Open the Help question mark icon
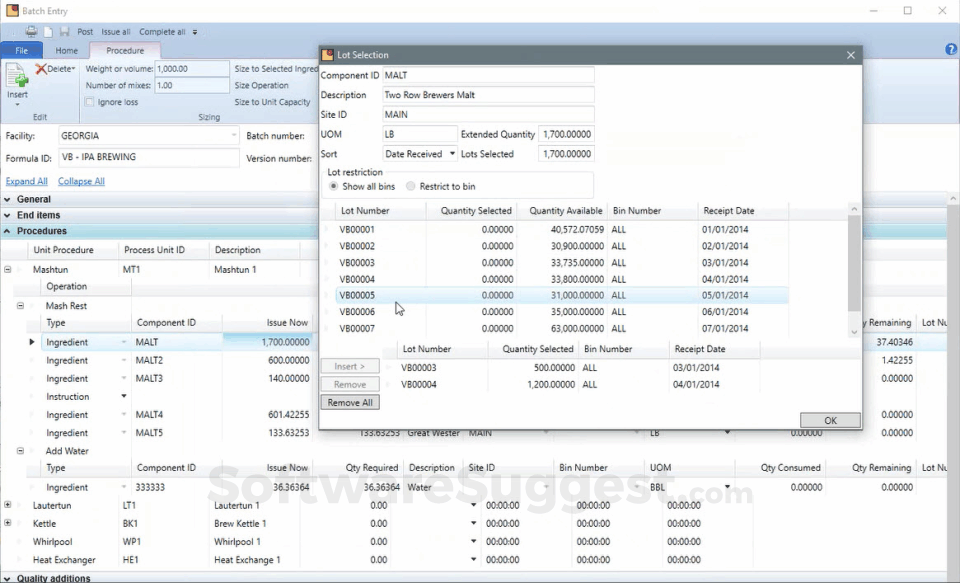This screenshot has height=583, width=960. point(951,50)
